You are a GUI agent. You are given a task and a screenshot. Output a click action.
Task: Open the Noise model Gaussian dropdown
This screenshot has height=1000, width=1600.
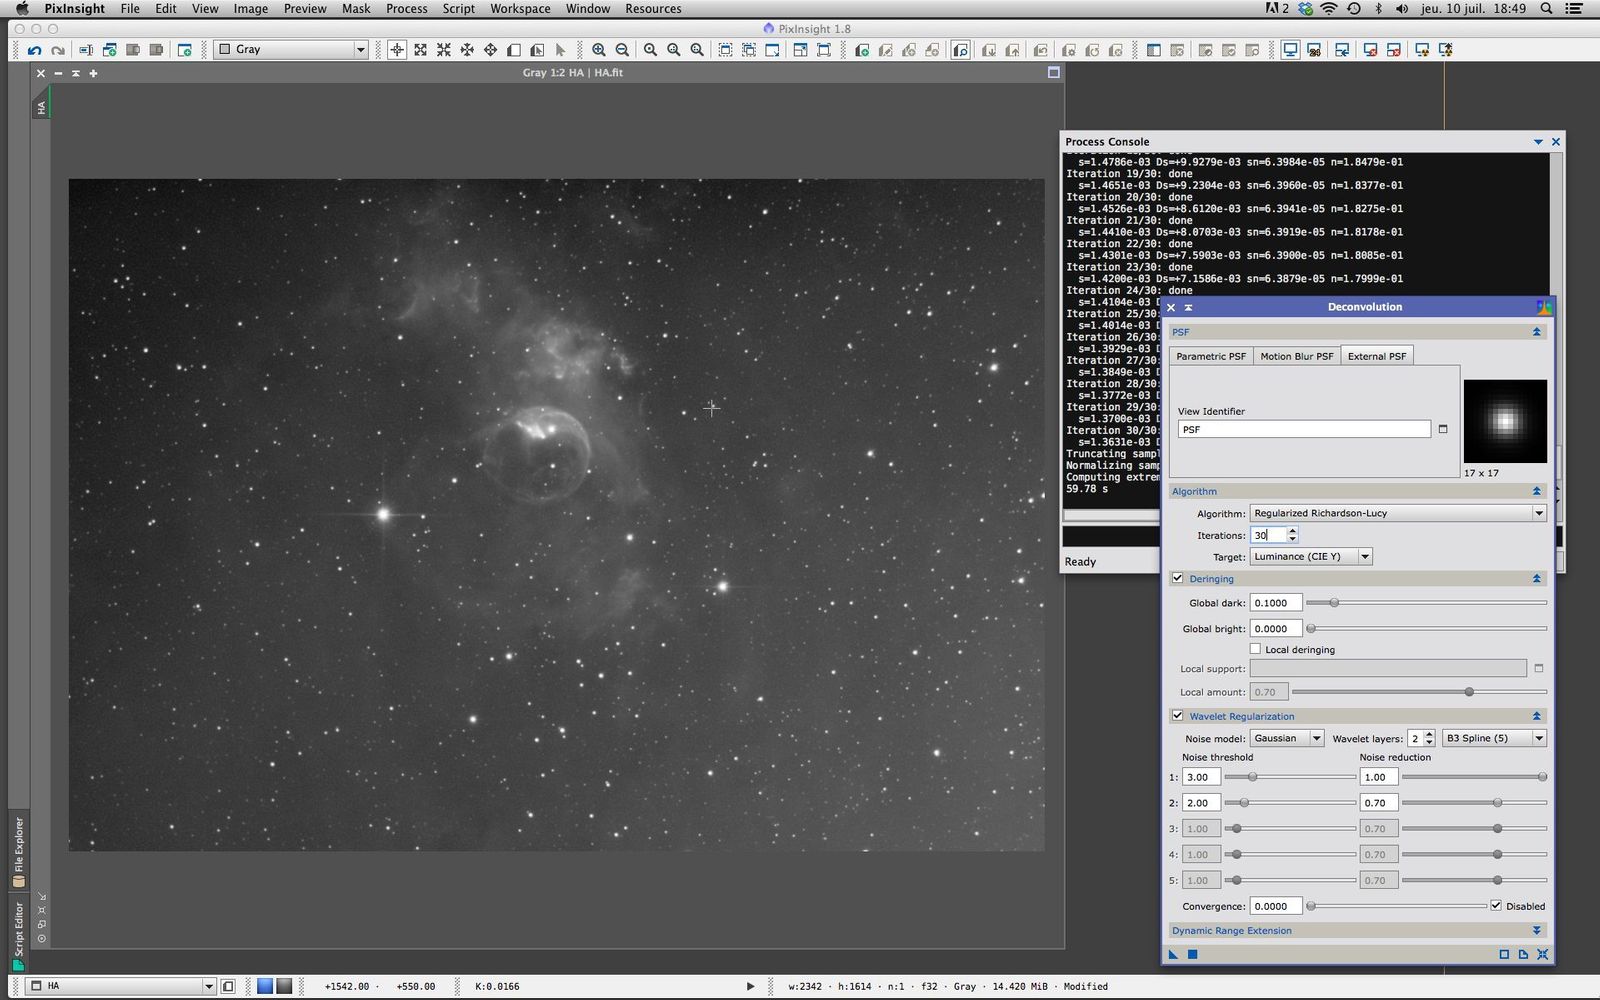(1287, 738)
